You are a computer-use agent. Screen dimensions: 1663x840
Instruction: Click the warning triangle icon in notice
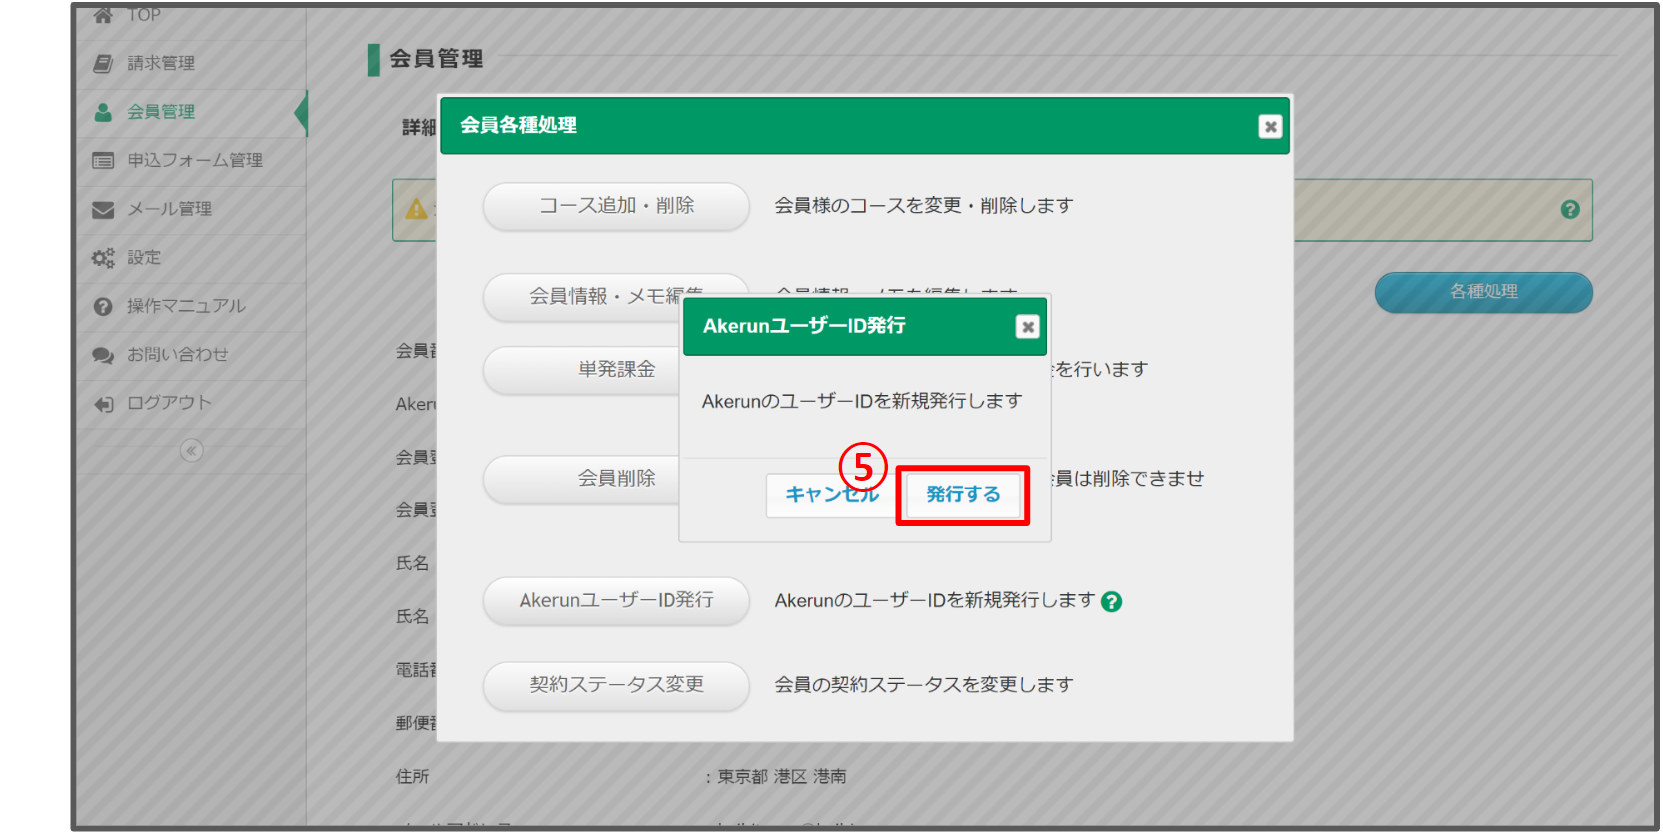click(416, 210)
